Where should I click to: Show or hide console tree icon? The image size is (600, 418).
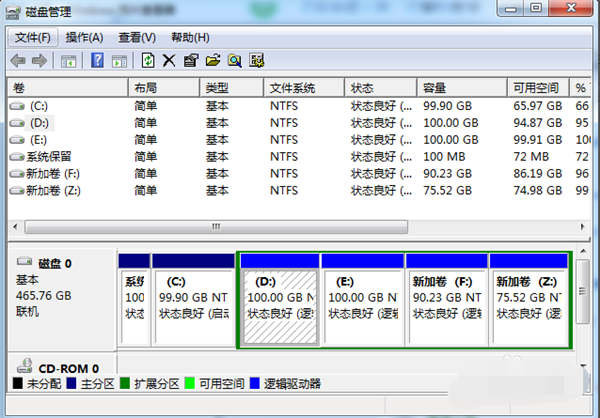pyautogui.click(x=68, y=61)
